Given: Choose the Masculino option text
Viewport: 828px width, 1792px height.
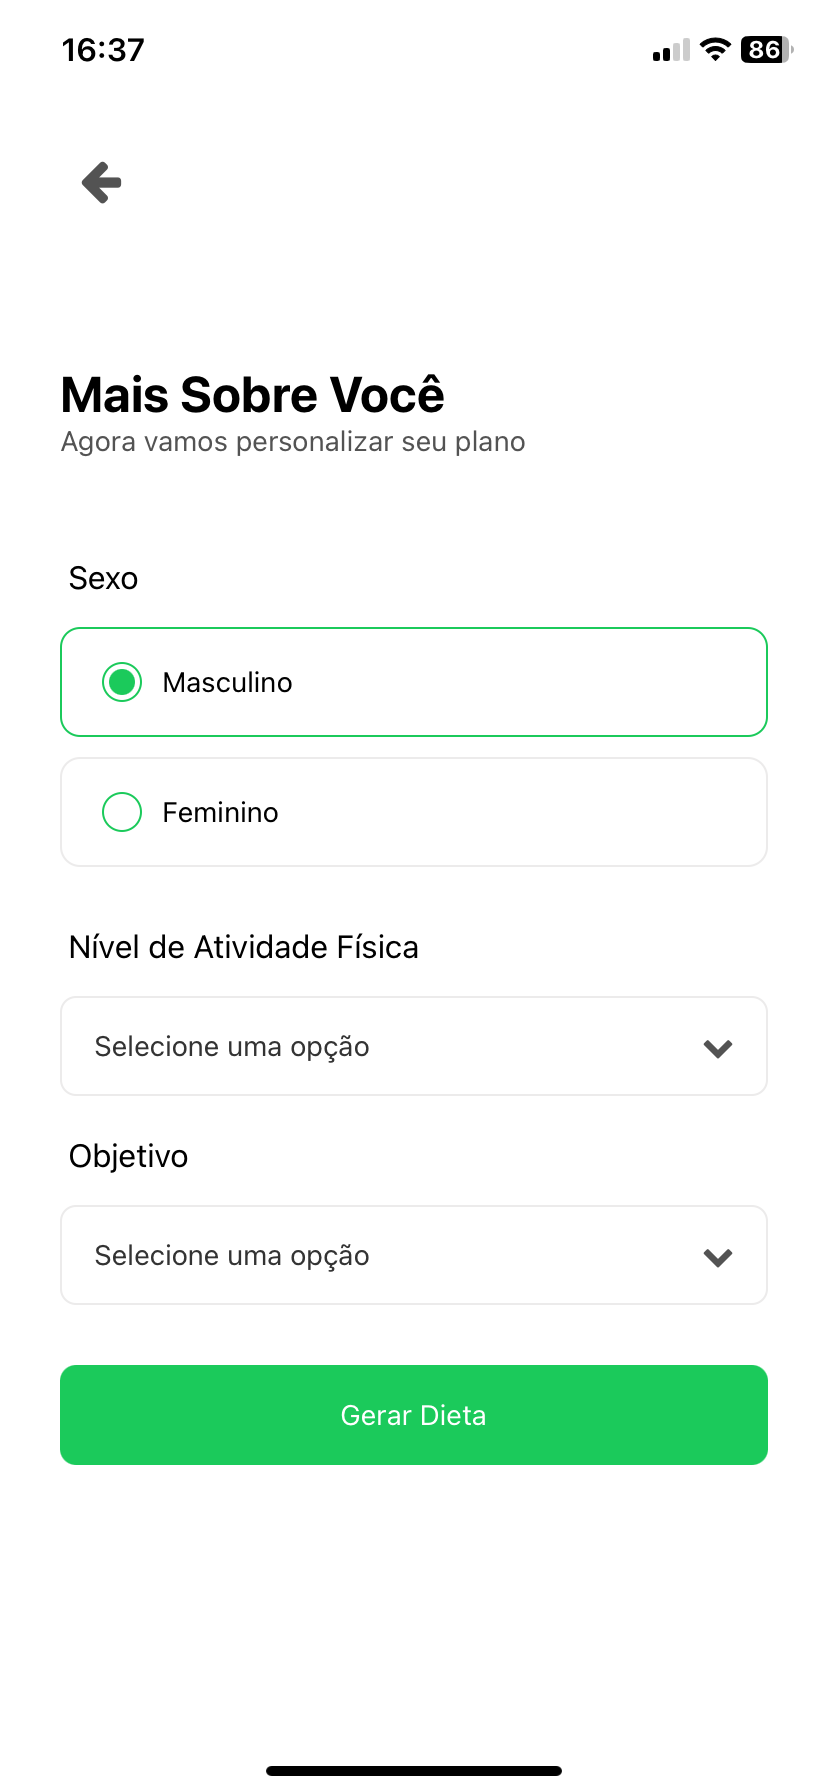Looking at the screenshot, I should [227, 682].
